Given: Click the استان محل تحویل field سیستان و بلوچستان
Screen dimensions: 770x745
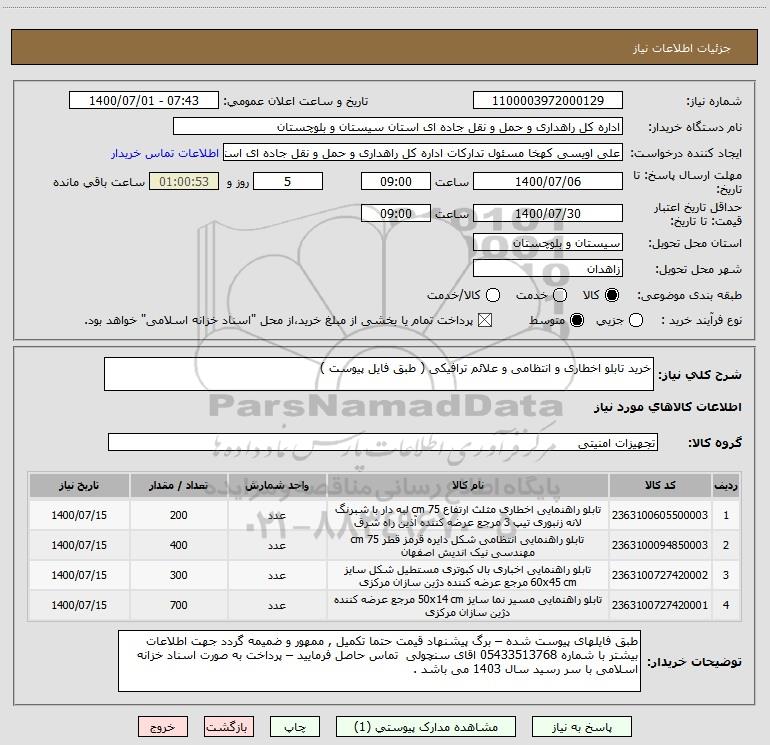Looking at the screenshot, I should click(548, 243).
